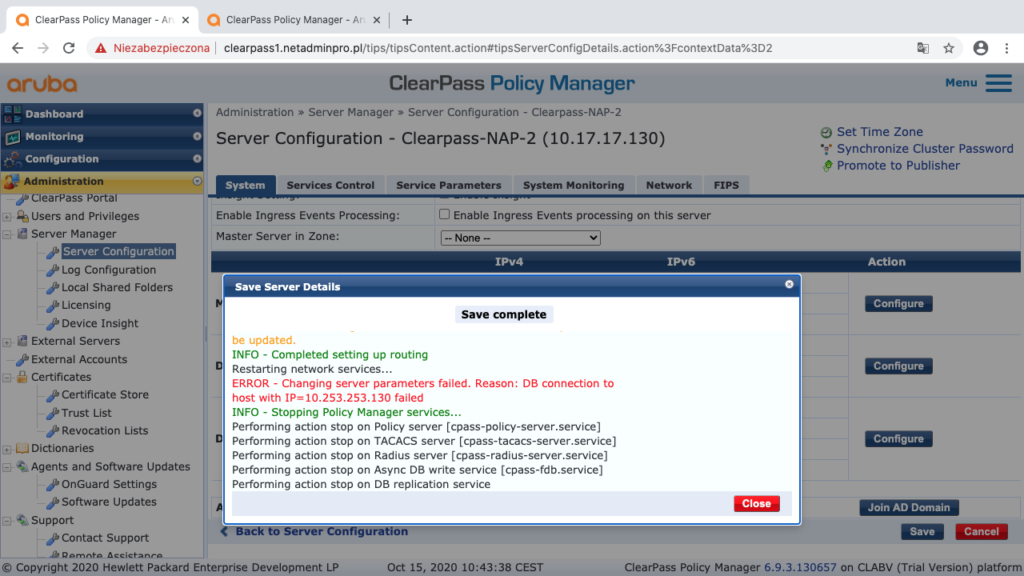Image resolution: width=1024 pixels, height=576 pixels.
Task: Open Software Updates in the tree
Action: pos(109,502)
